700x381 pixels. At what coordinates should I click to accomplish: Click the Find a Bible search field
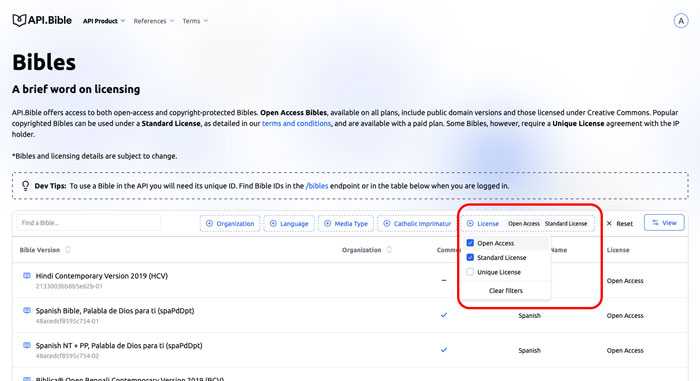[88, 222]
